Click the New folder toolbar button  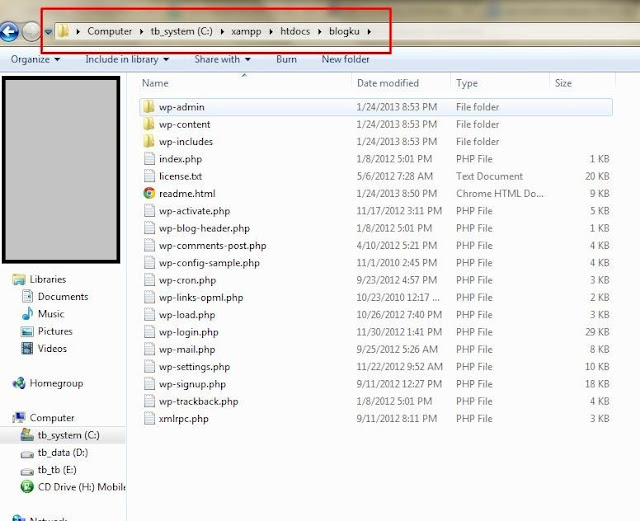pyautogui.click(x=345, y=59)
